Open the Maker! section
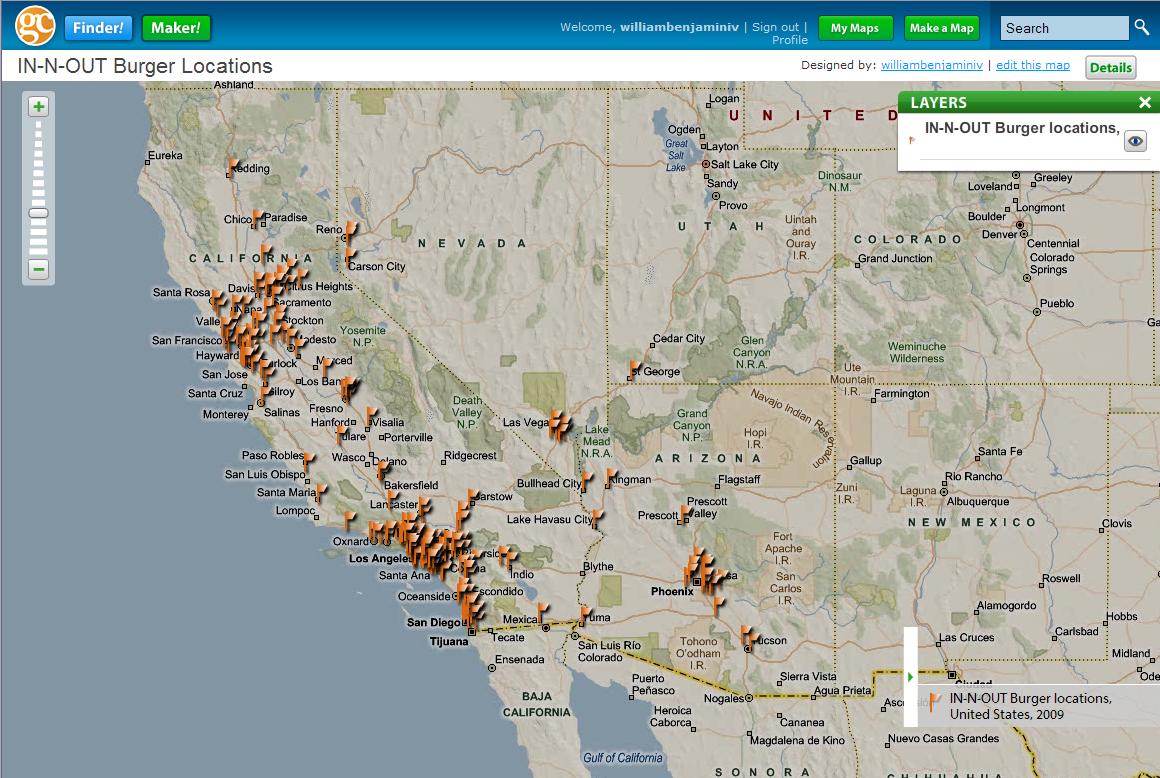 tap(176, 28)
